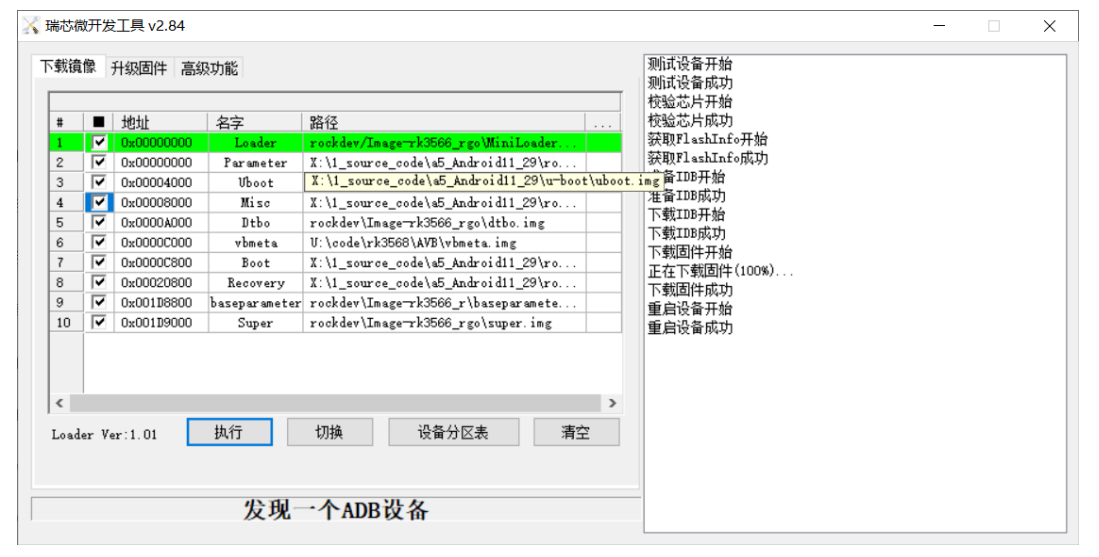1099x557 pixels.
Task: Click the left arrow of the horizontal scrollbar
Action: point(60,403)
